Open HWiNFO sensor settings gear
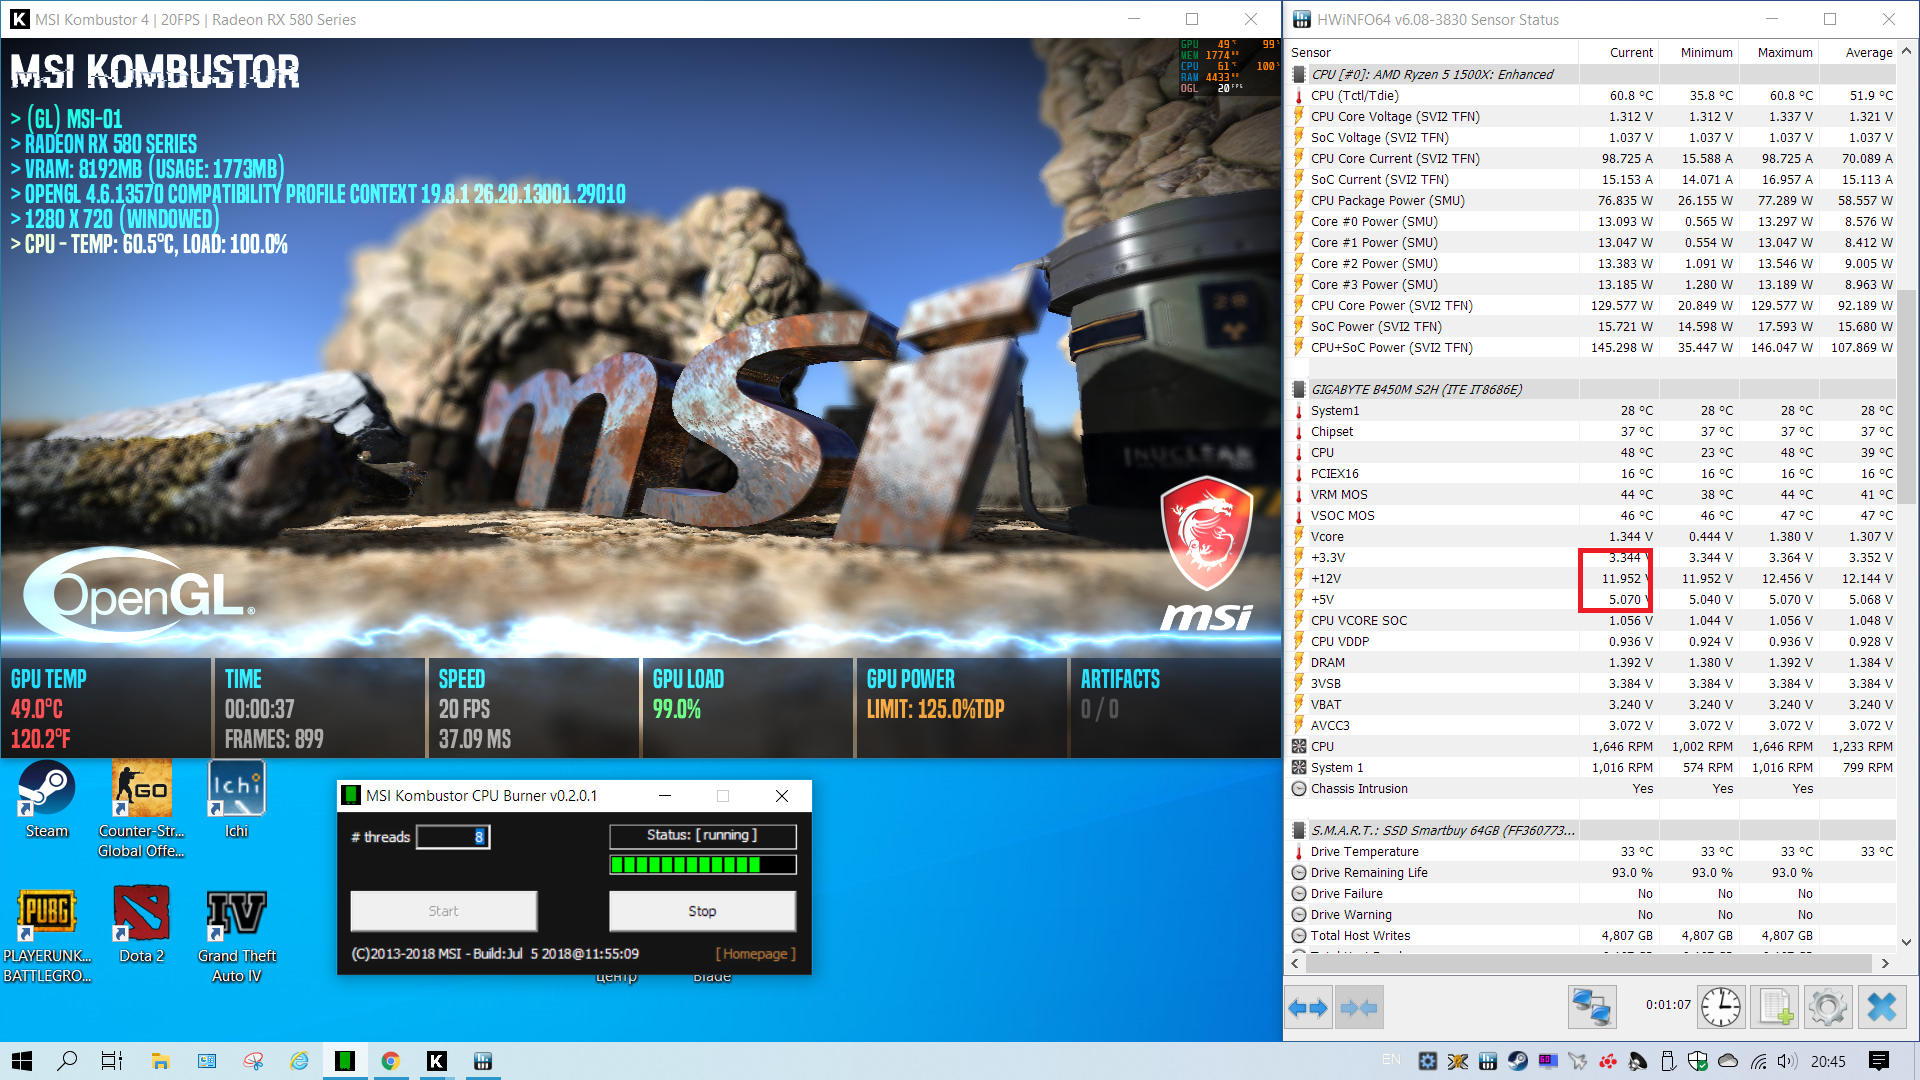Screen dimensions: 1920x1080 1828,1007
